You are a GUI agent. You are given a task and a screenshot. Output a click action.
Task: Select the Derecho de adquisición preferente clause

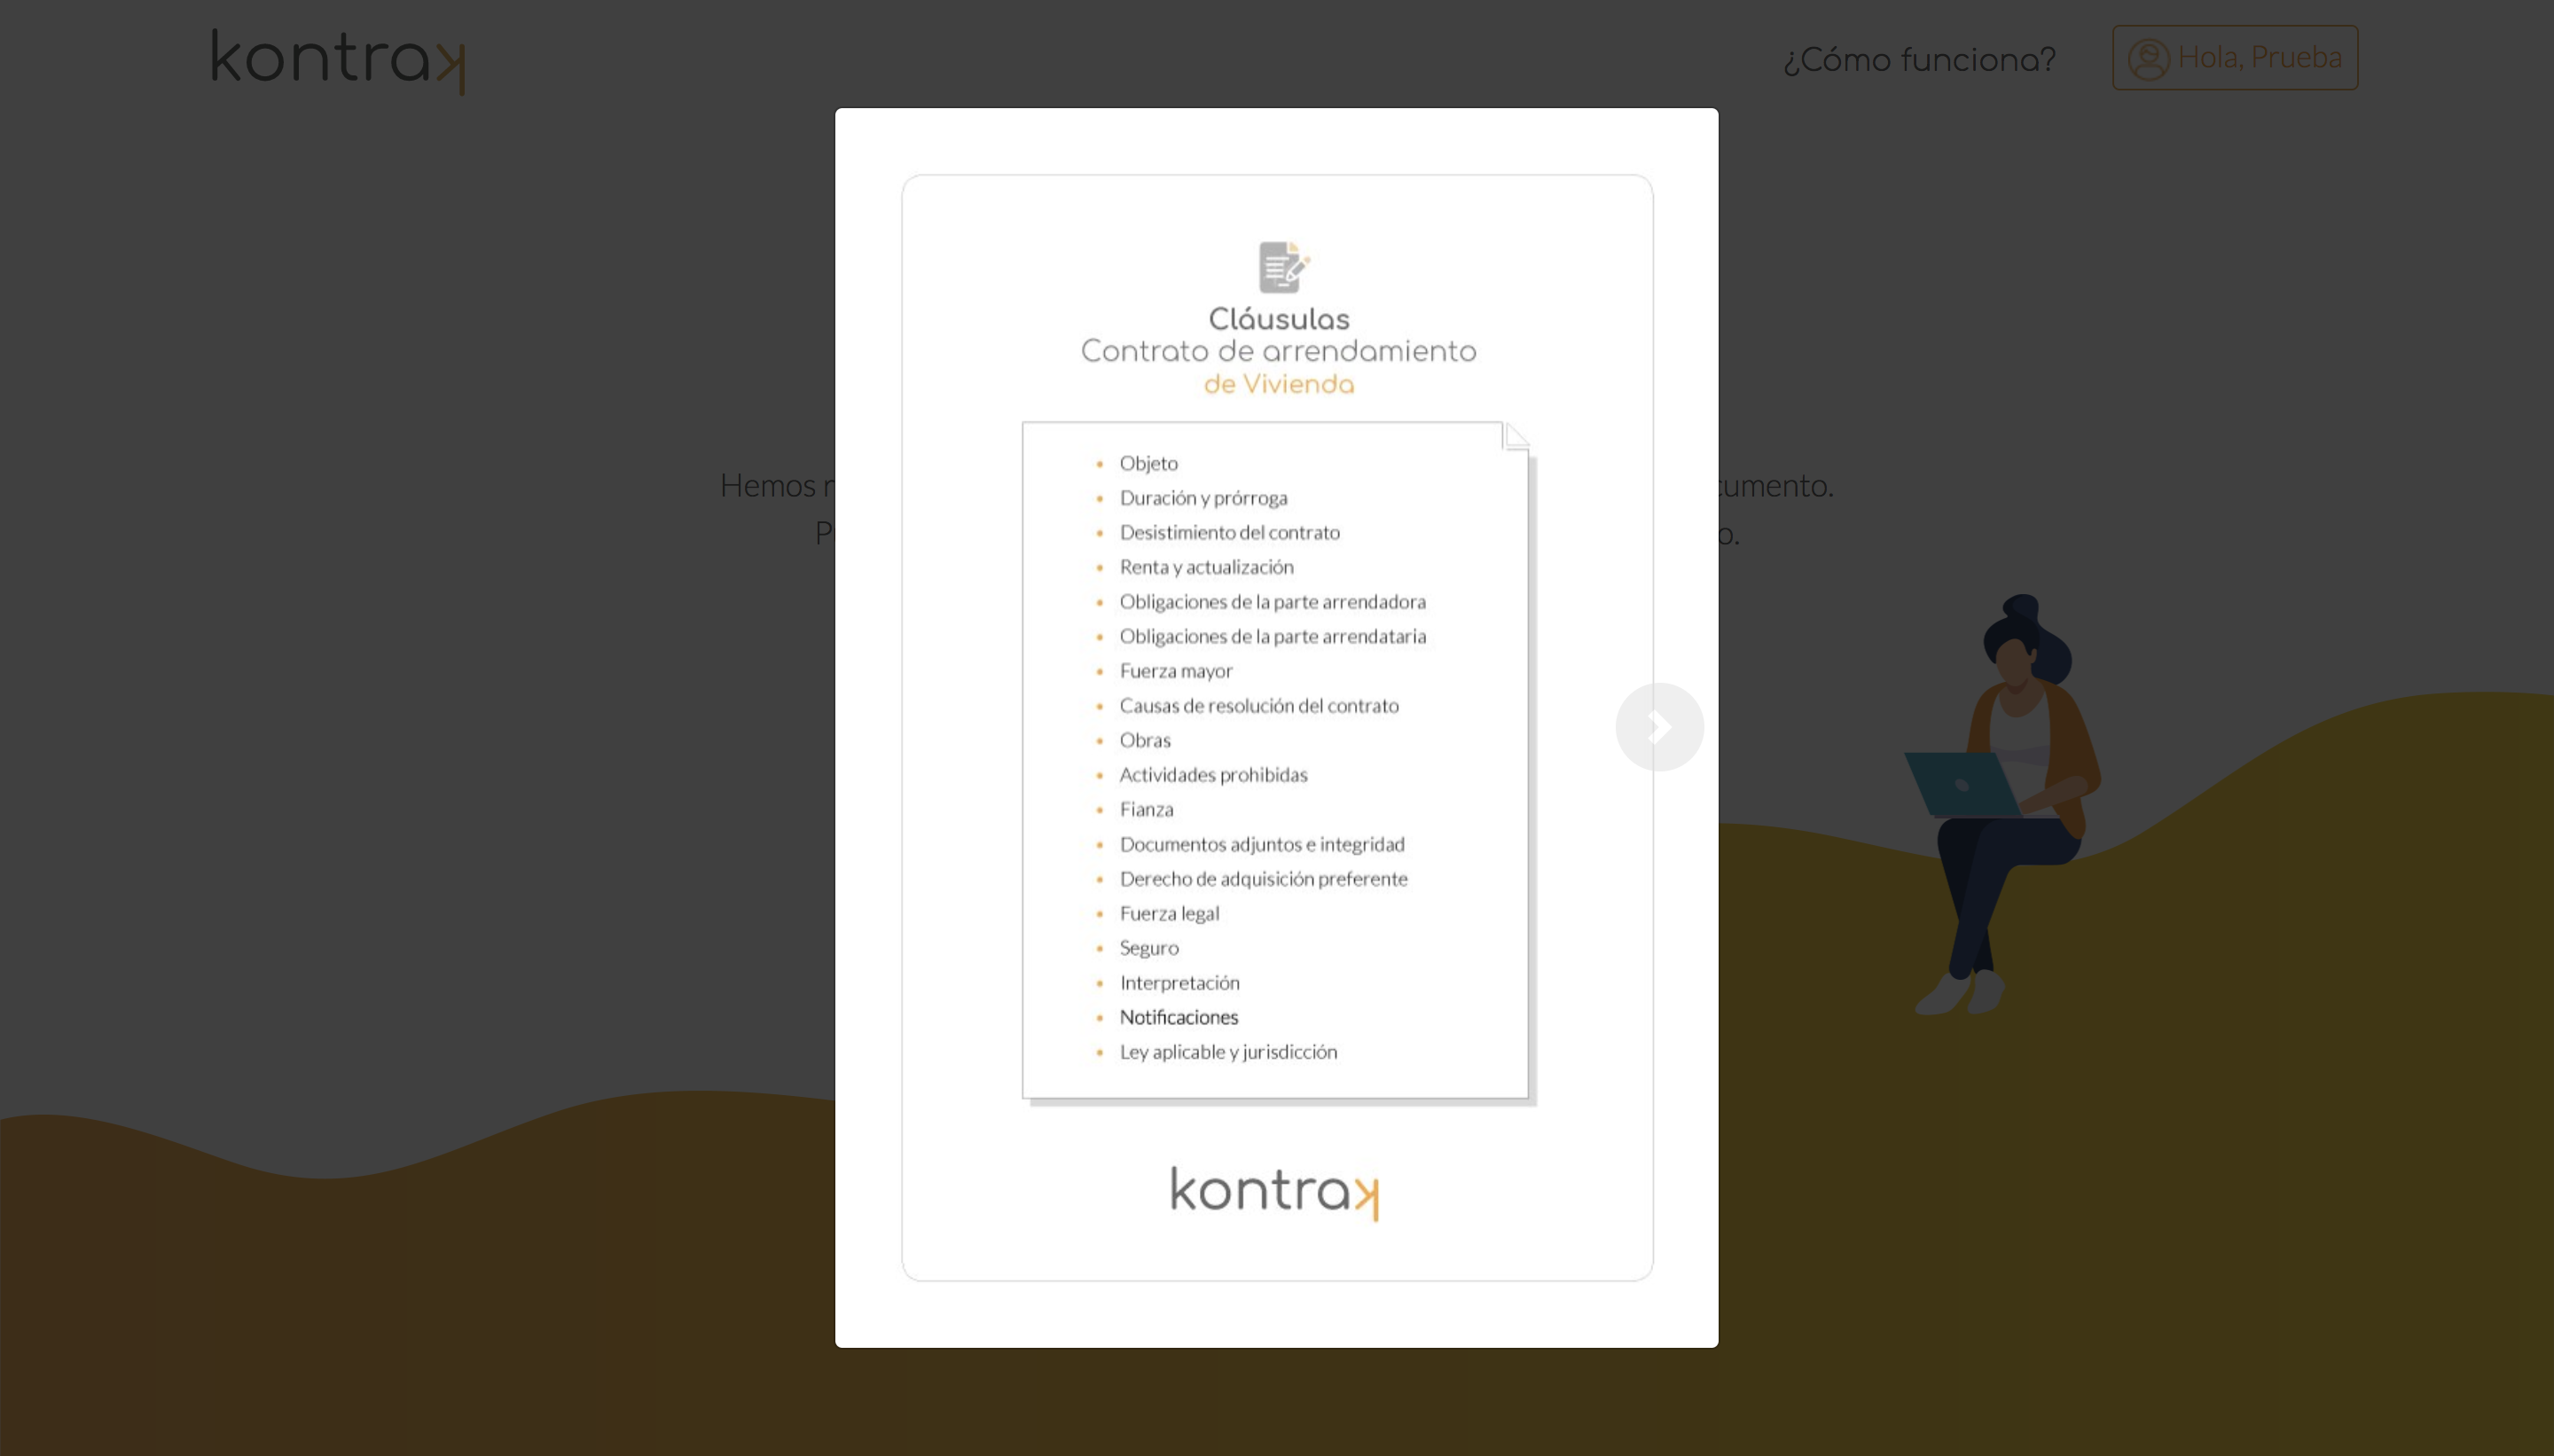click(x=1262, y=879)
